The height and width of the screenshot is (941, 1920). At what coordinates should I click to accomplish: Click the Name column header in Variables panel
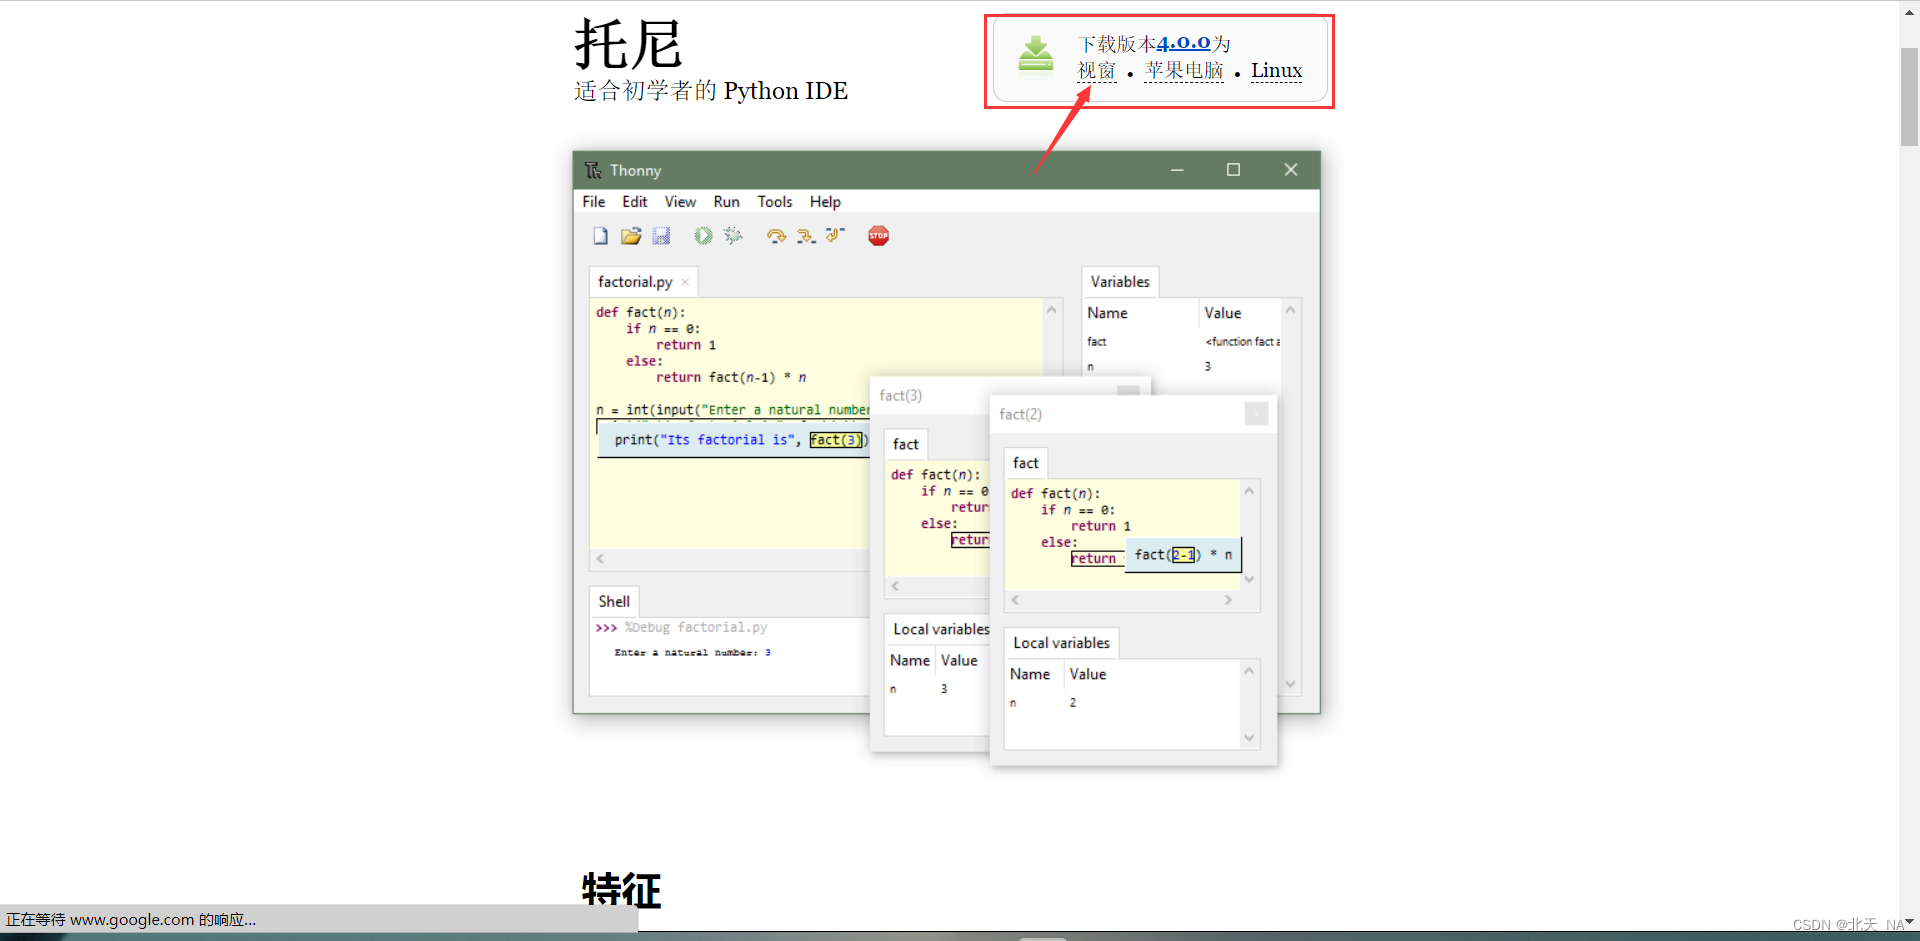1107,313
